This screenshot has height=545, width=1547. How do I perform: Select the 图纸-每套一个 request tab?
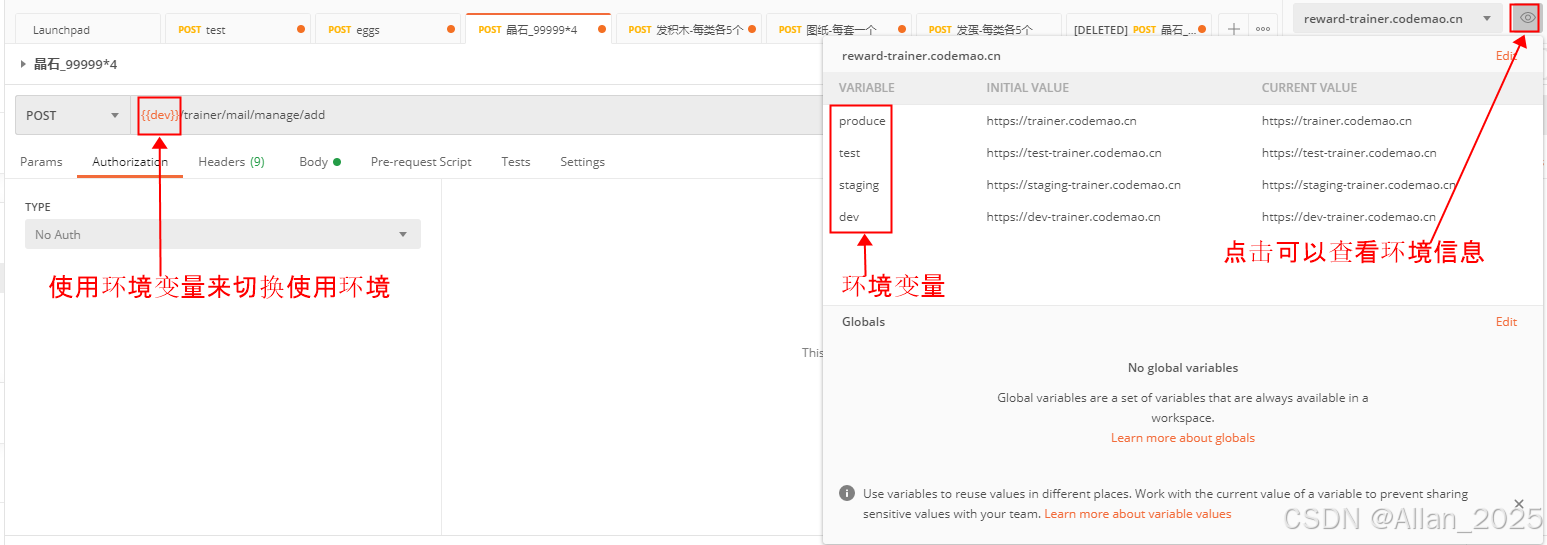click(x=839, y=30)
